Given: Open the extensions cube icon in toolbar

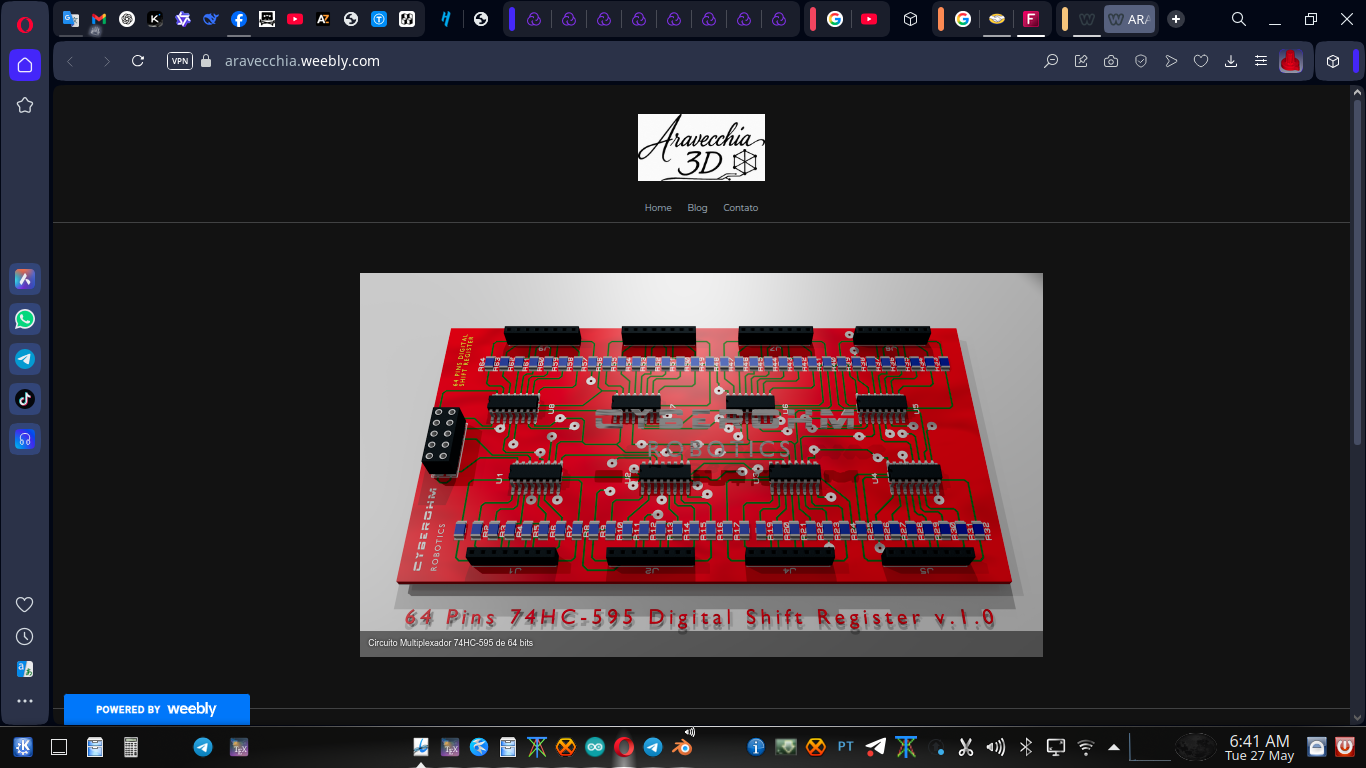Looking at the screenshot, I should 1333,61.
